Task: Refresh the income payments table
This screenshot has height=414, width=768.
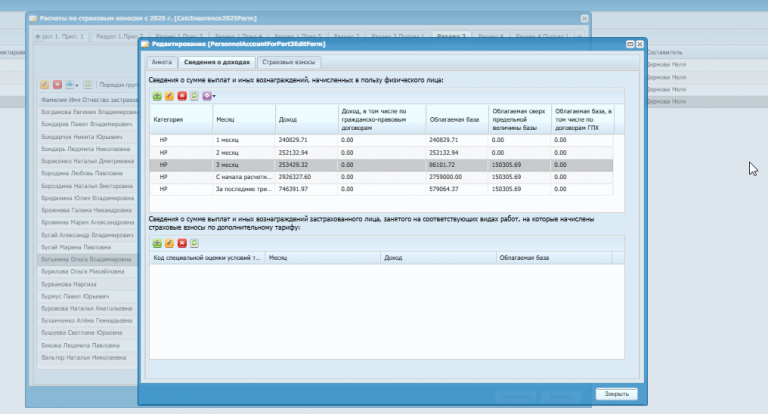Action: pos(194,96)
